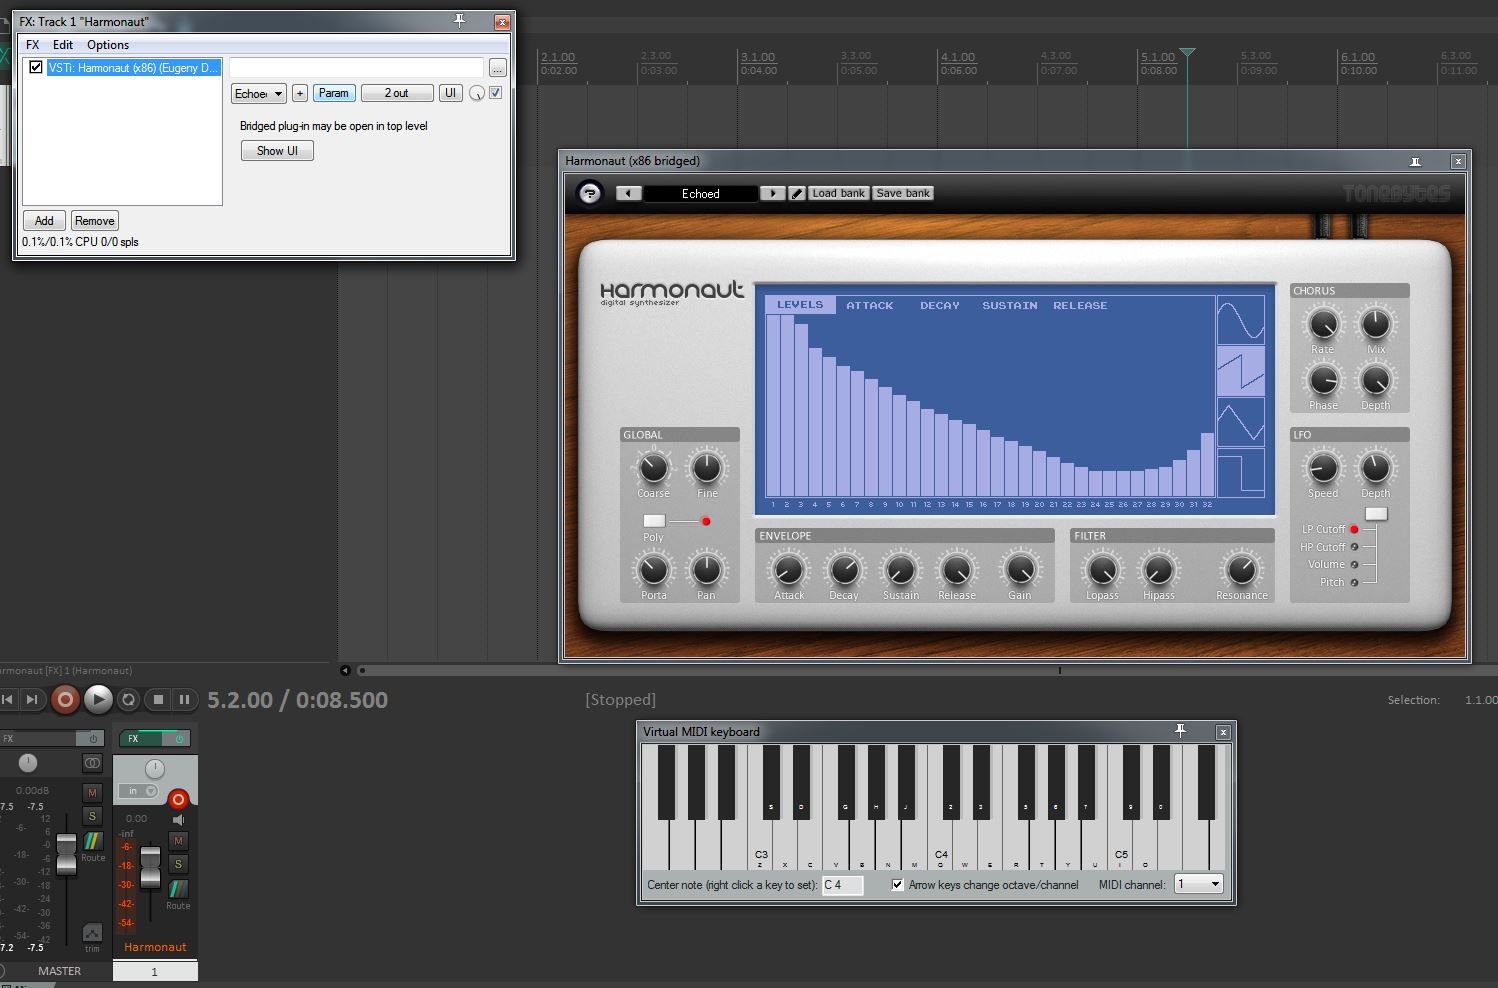
Task: Open the MIDI channel dropdown
Action: 1198,884
